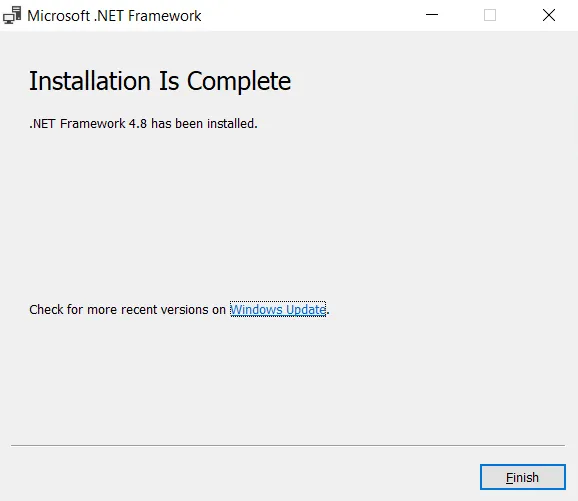Click the Finish button
The width and height of the screenshot is (578, 501).
click(x=522, y=477)
